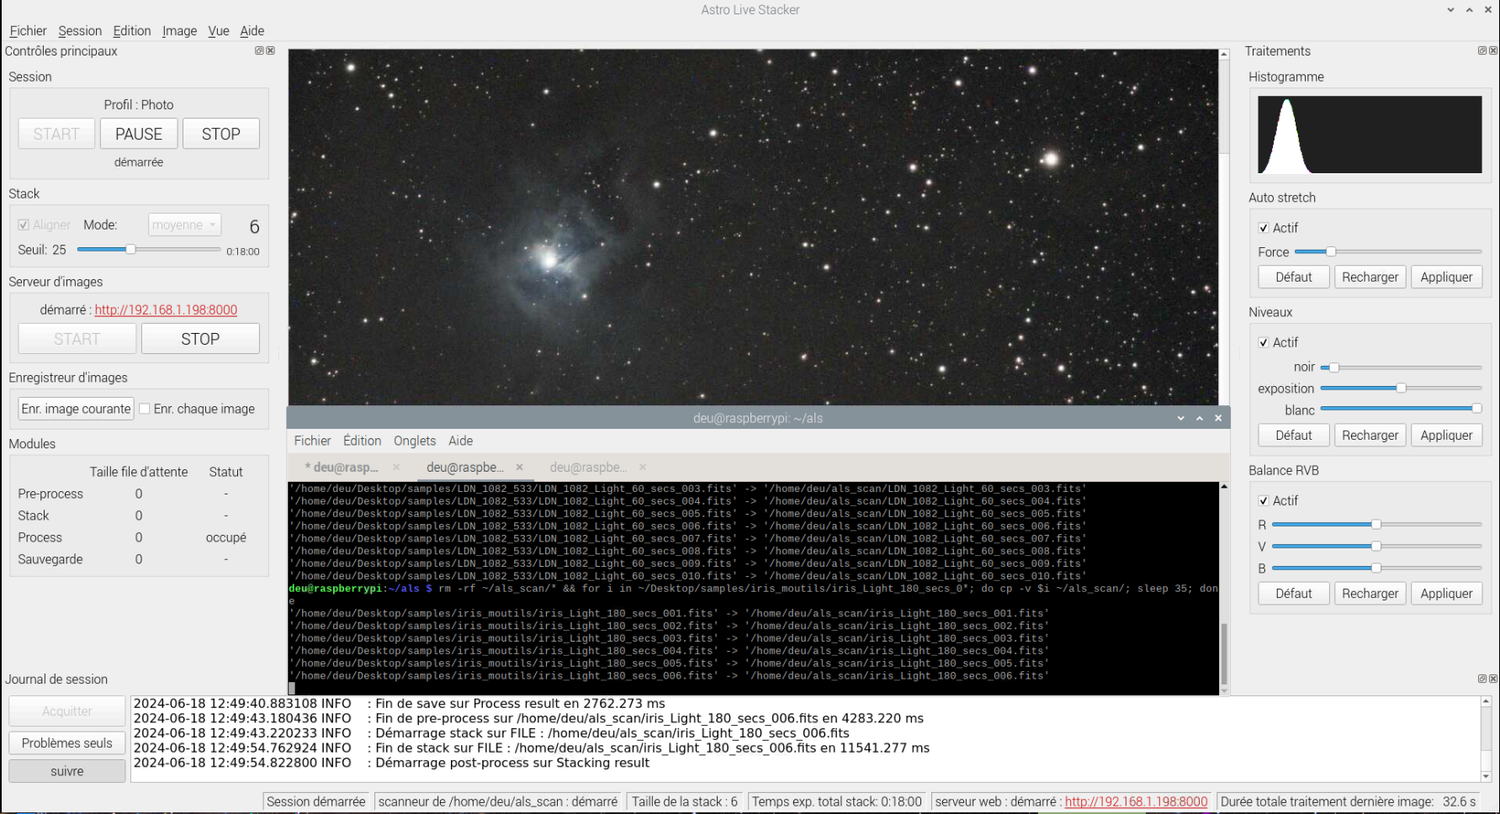Toggle the Aligner checkbox in Stack

[24, 225]
